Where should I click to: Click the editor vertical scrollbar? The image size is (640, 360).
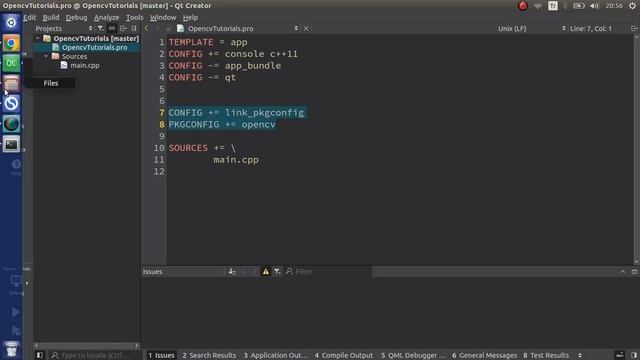pos(636,149)
